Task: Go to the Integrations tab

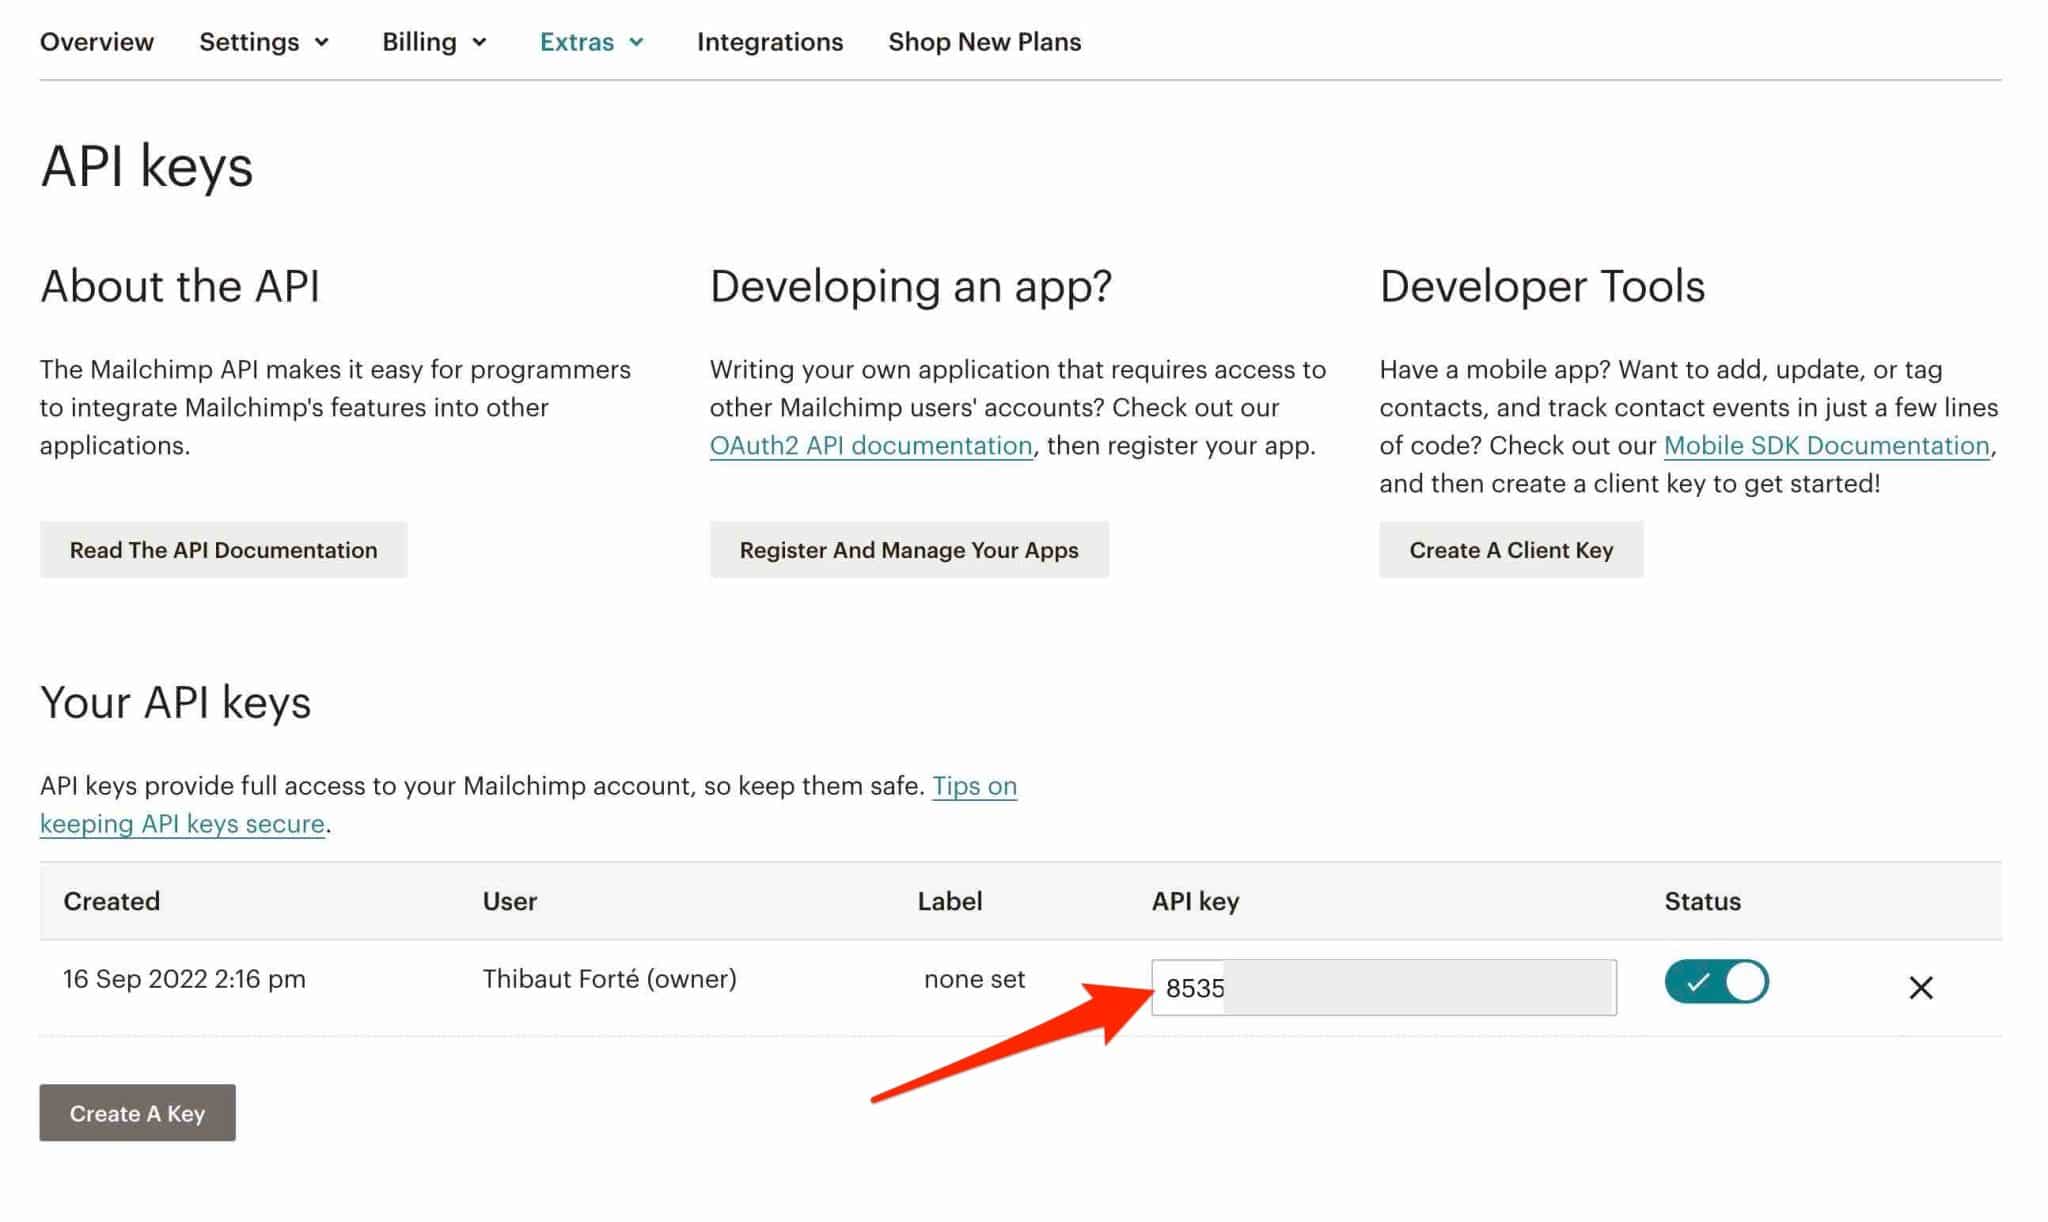Action: click(770, 42)
